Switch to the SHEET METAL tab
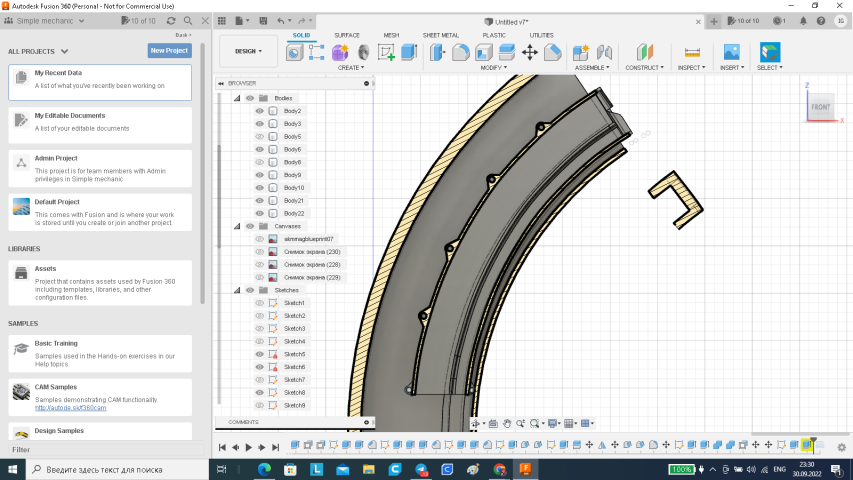853x480 pixels. click(441, 35)
